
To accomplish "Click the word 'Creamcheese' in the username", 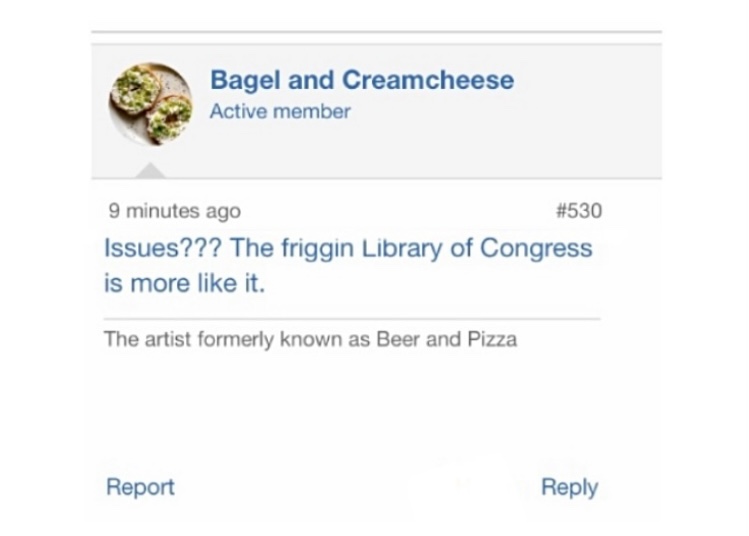I will [428, 80].
